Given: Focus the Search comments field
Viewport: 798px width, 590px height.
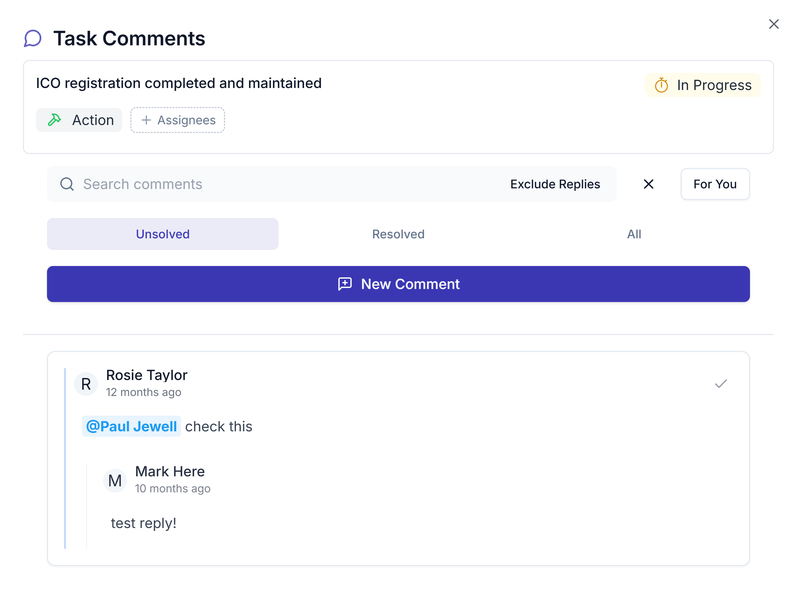Looking at the screenshot, I should (x=332, y=184).
